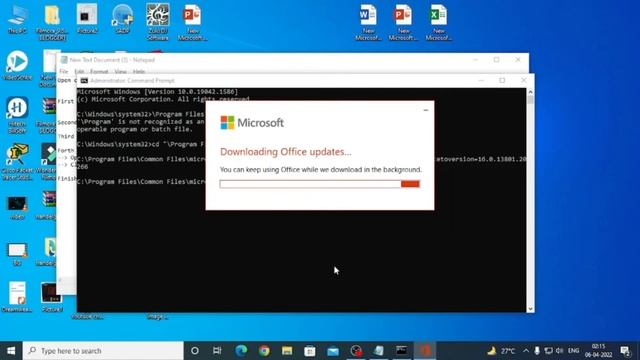Open Task View on the taskbar
640x360 pixels.
(217, 351)
